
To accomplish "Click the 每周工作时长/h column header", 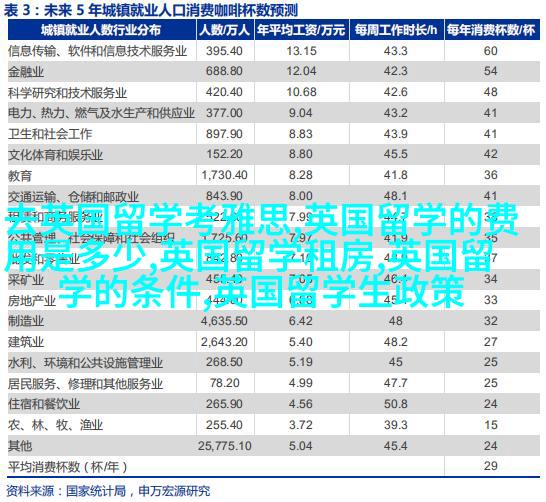I will pos(396,31).
